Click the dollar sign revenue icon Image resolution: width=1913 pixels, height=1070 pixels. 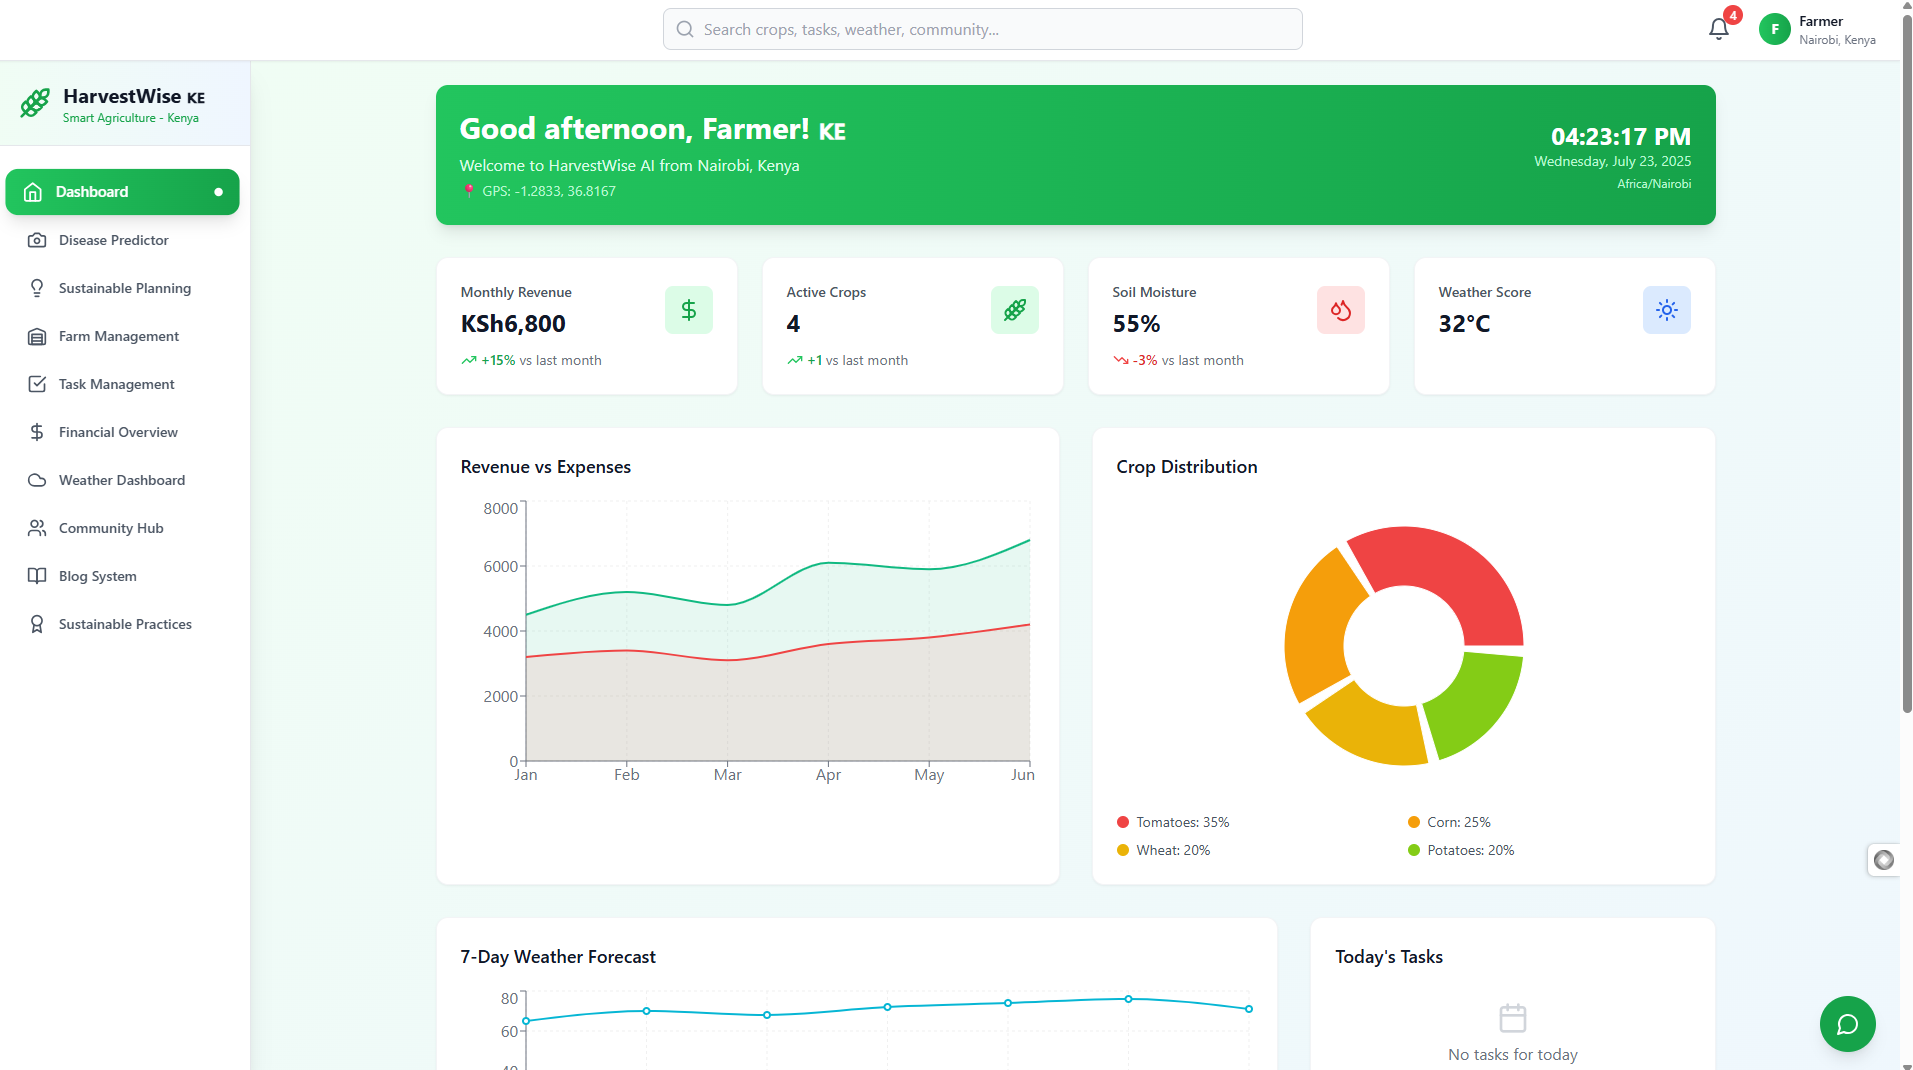click(x=689, y=310)
